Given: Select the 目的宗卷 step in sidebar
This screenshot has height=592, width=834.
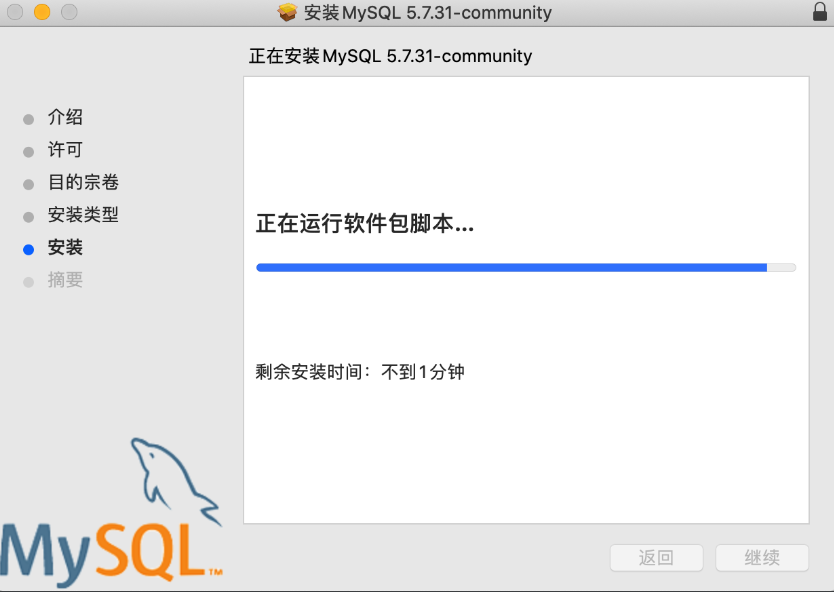Looking at the screenshot, I should 83,182.
